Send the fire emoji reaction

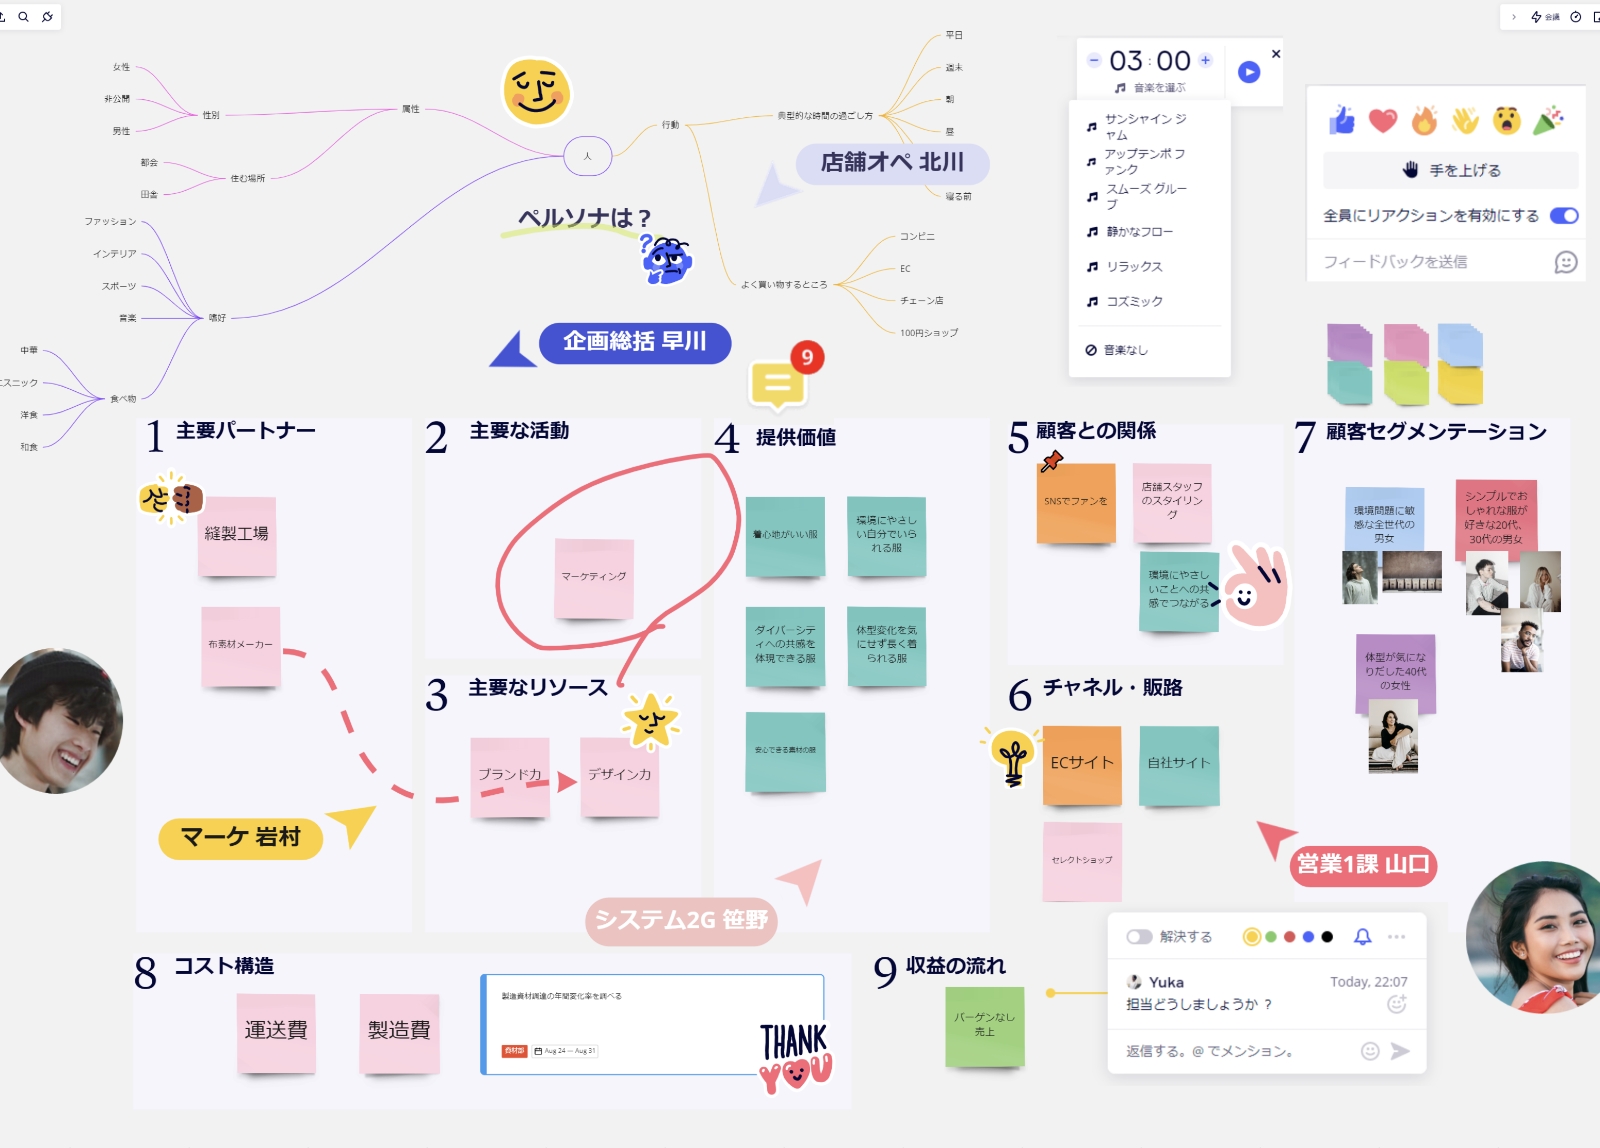1424,121
